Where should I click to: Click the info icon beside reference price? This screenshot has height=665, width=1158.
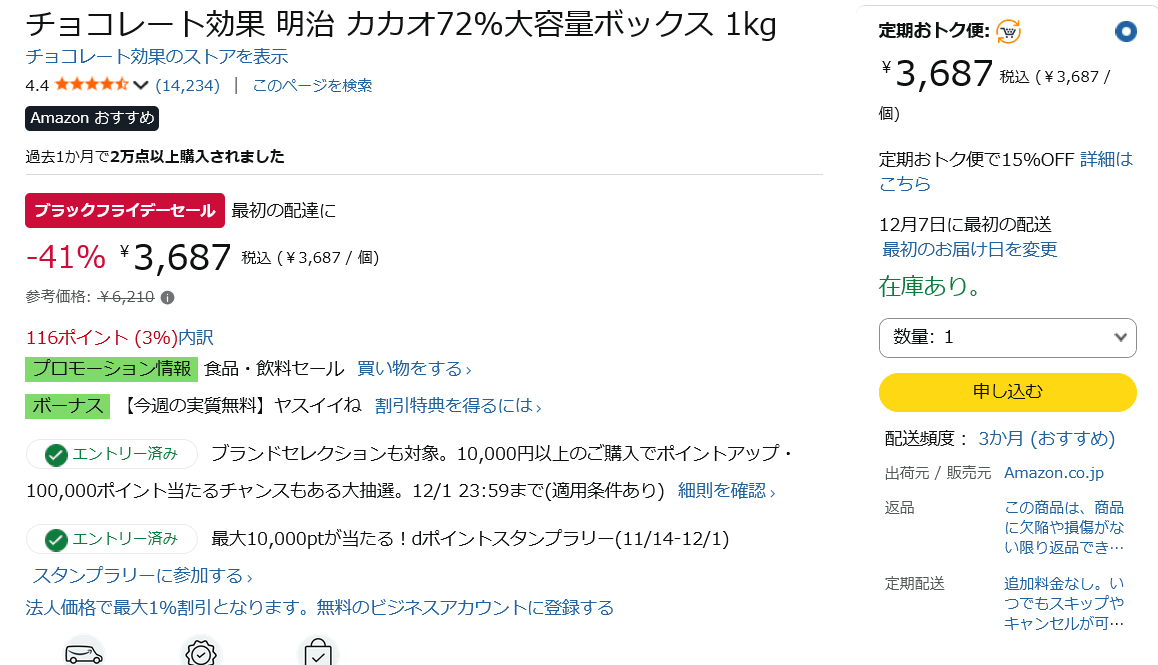[168, 297]
